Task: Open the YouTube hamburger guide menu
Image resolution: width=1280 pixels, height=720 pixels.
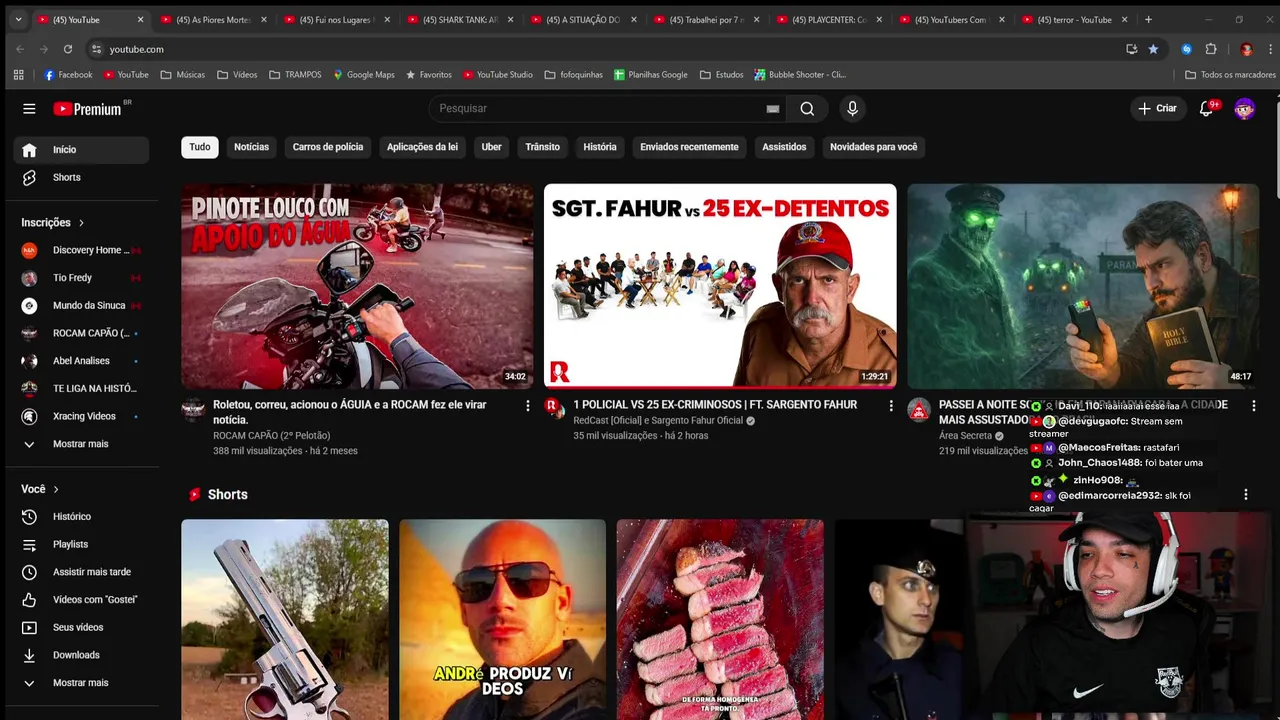Action: click(29, 108)
